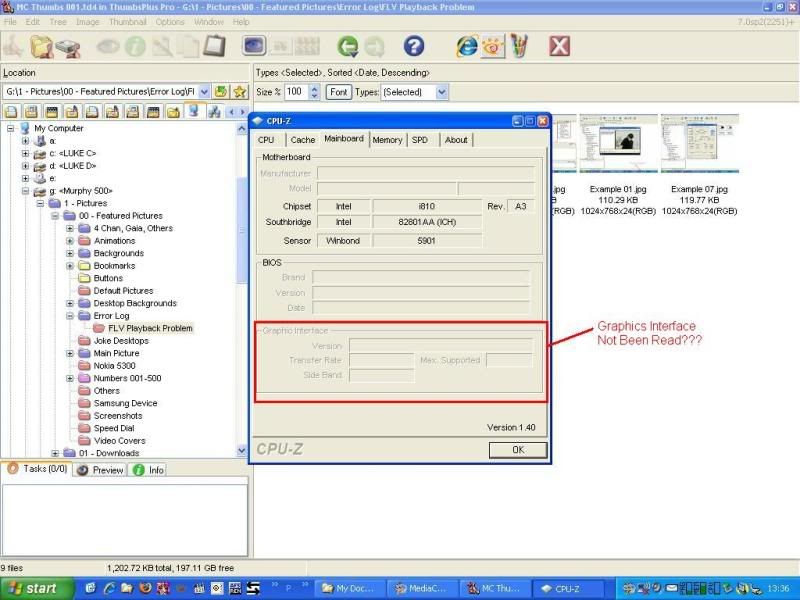
Task: Click the left arrow of the tree tab scroller
Action: point(232,112)
